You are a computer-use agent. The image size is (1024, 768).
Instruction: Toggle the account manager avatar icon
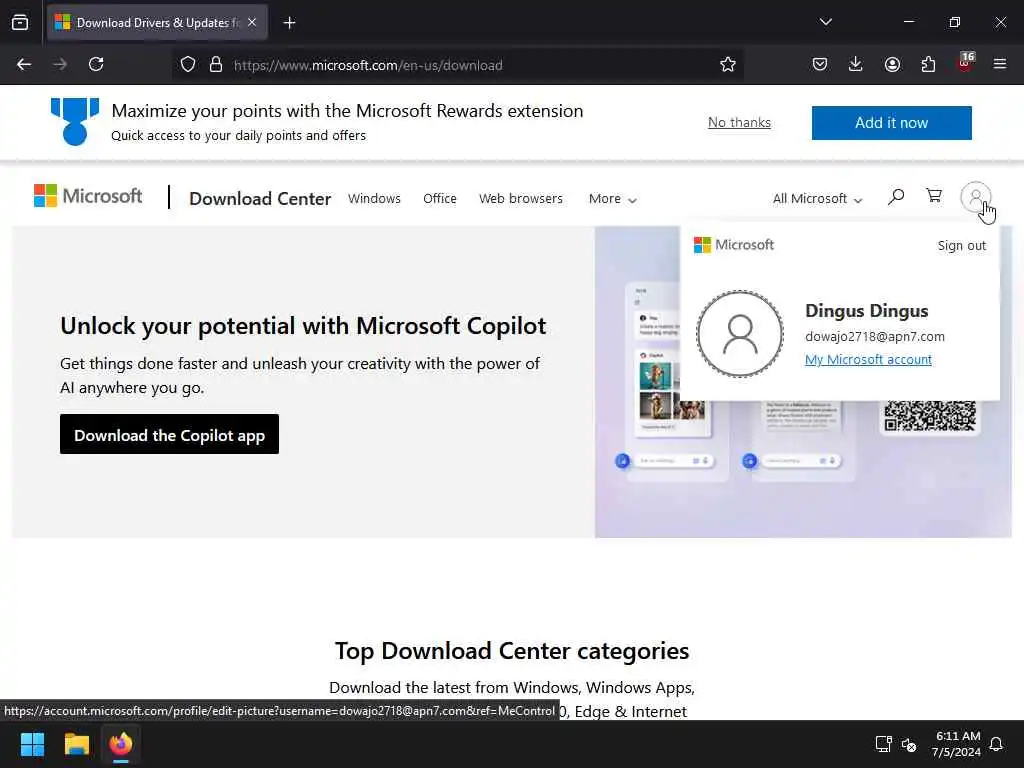[976, 197]
